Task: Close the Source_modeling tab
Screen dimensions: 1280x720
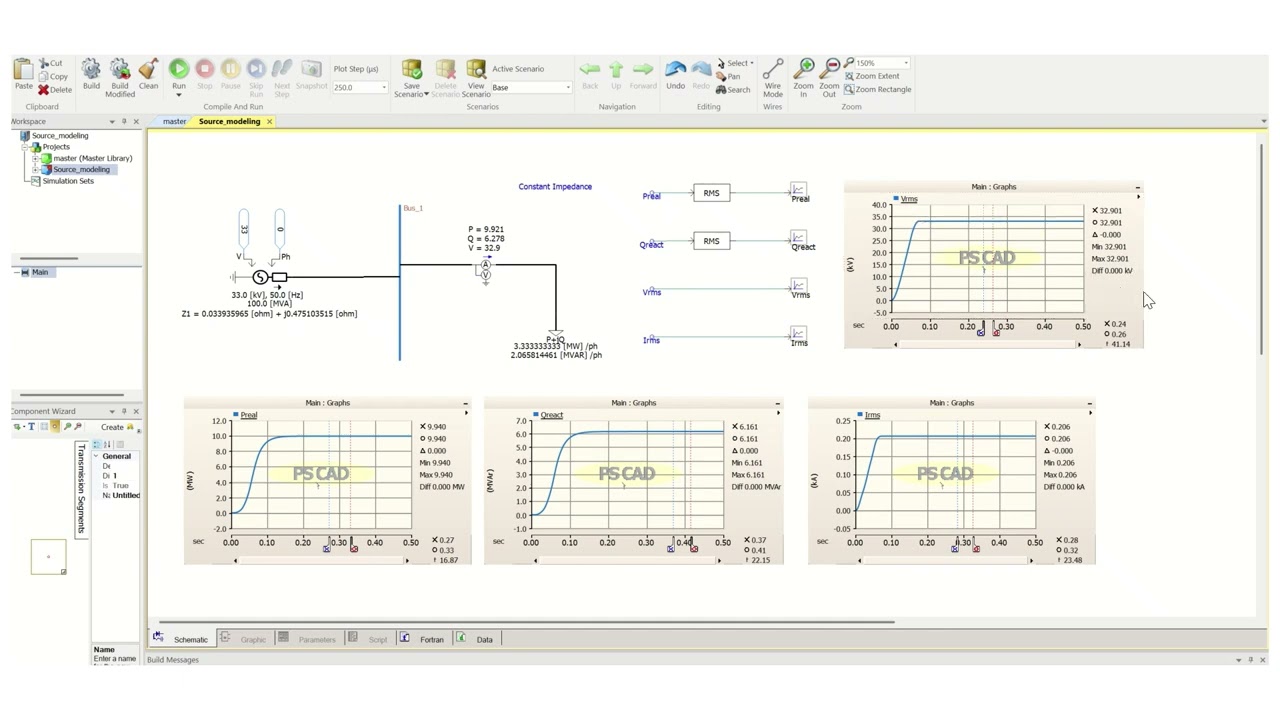Action: pos(269,121)
